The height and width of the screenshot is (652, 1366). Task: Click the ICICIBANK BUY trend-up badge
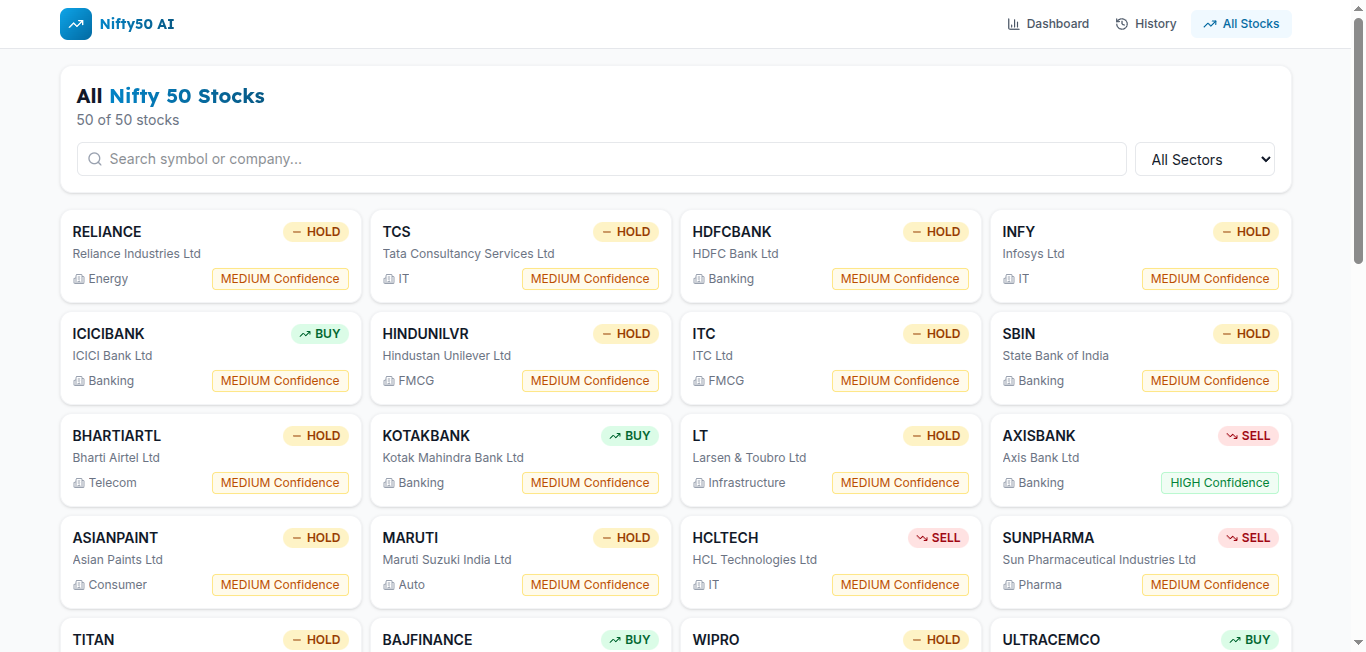pyautogui.click(x=320, y=334)
